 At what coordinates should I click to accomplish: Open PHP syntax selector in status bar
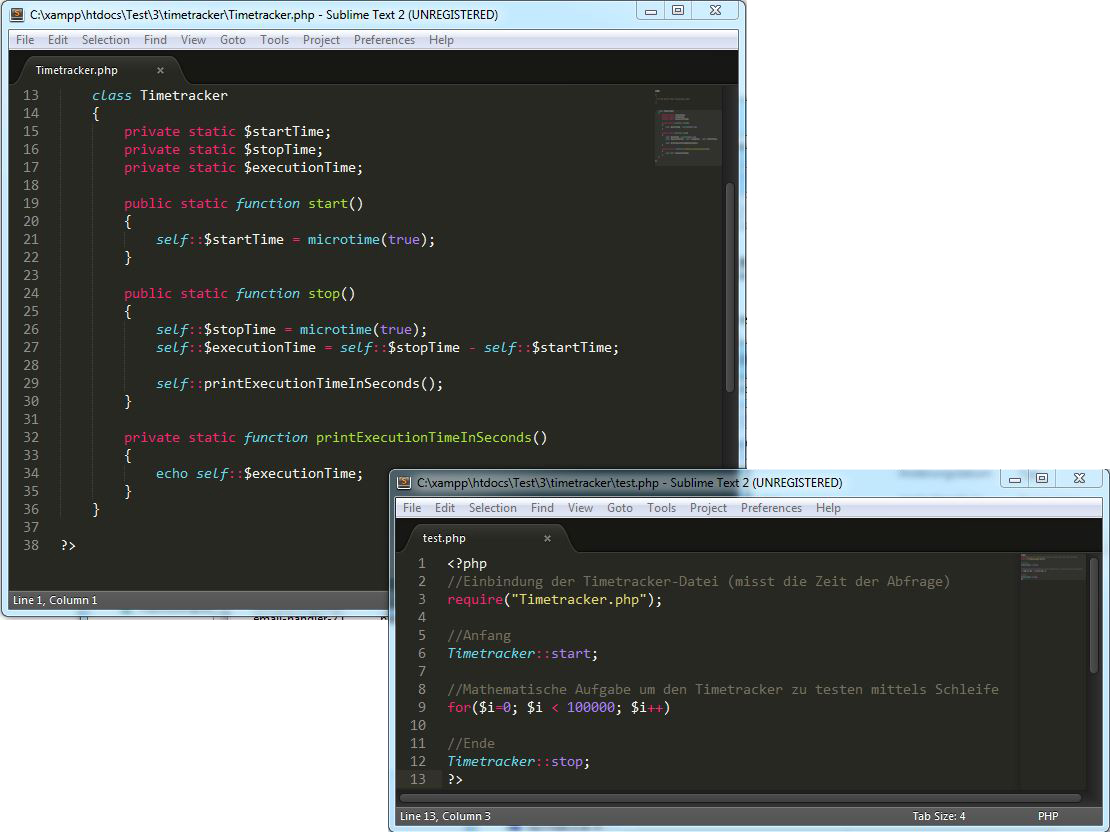1048,816
